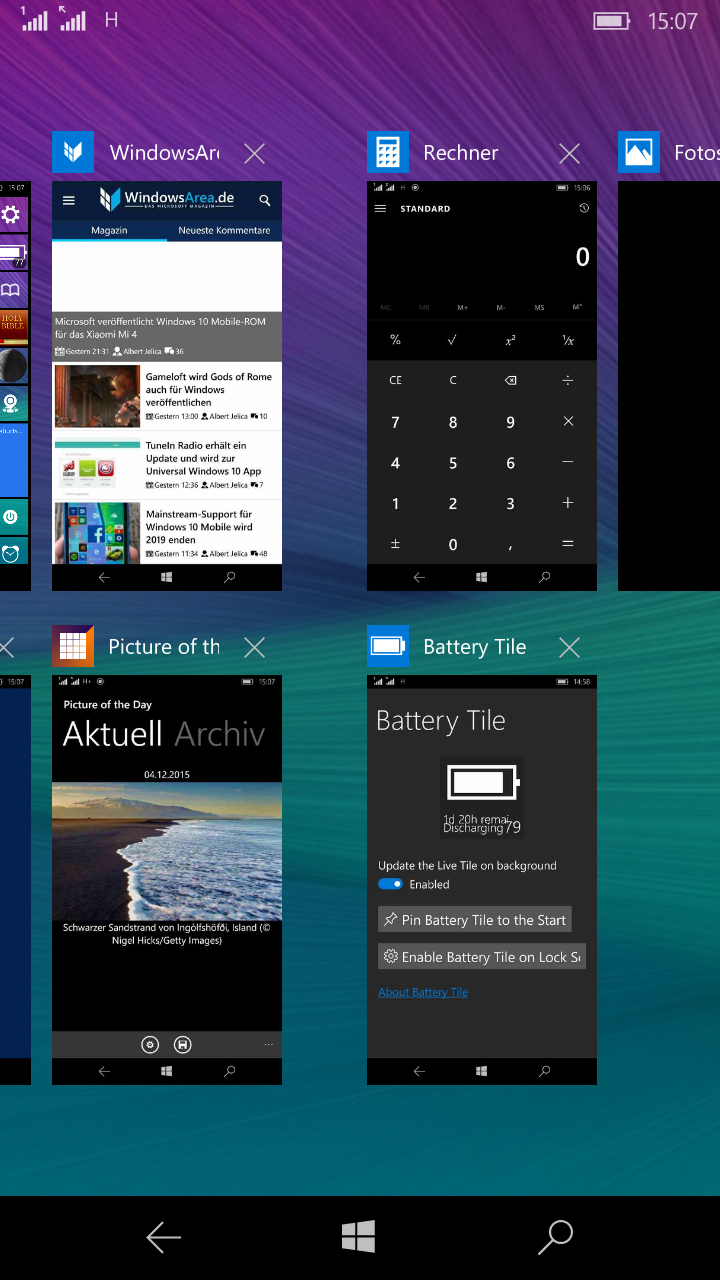The height and width of the screenshot is (1280, 720).
Task: Open hamburger menu in WindowsArea preview
Action: click(69, 200)
